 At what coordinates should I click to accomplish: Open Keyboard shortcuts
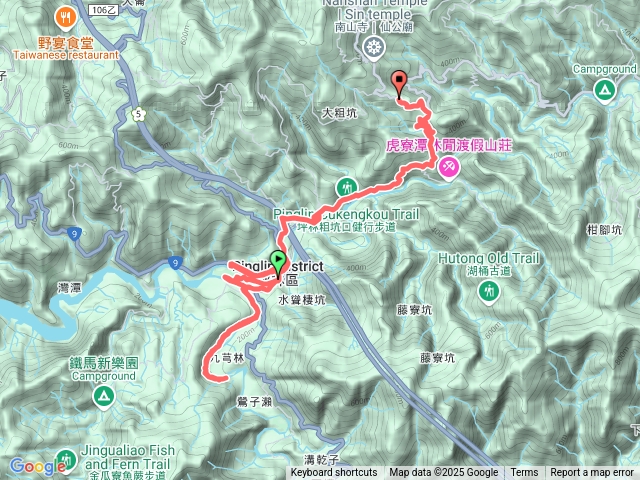(333, 473)
